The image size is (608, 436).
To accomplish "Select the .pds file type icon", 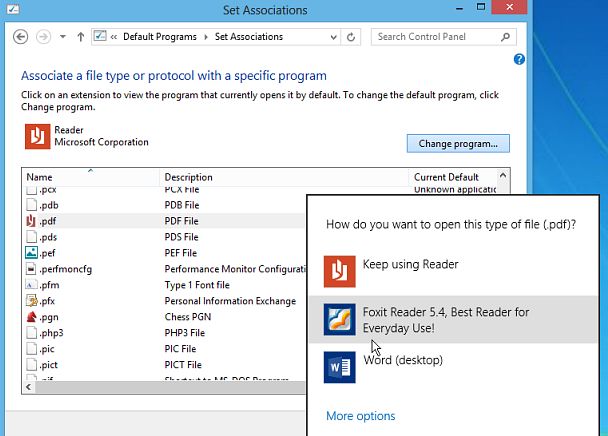I will point(31,237).
